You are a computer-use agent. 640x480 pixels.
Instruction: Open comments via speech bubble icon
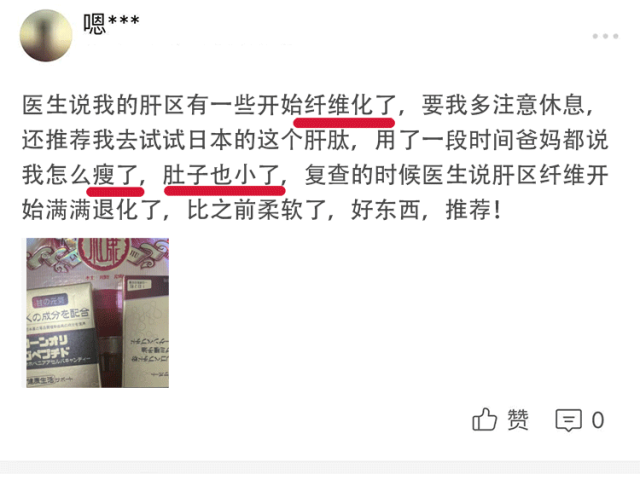[568, 420]
